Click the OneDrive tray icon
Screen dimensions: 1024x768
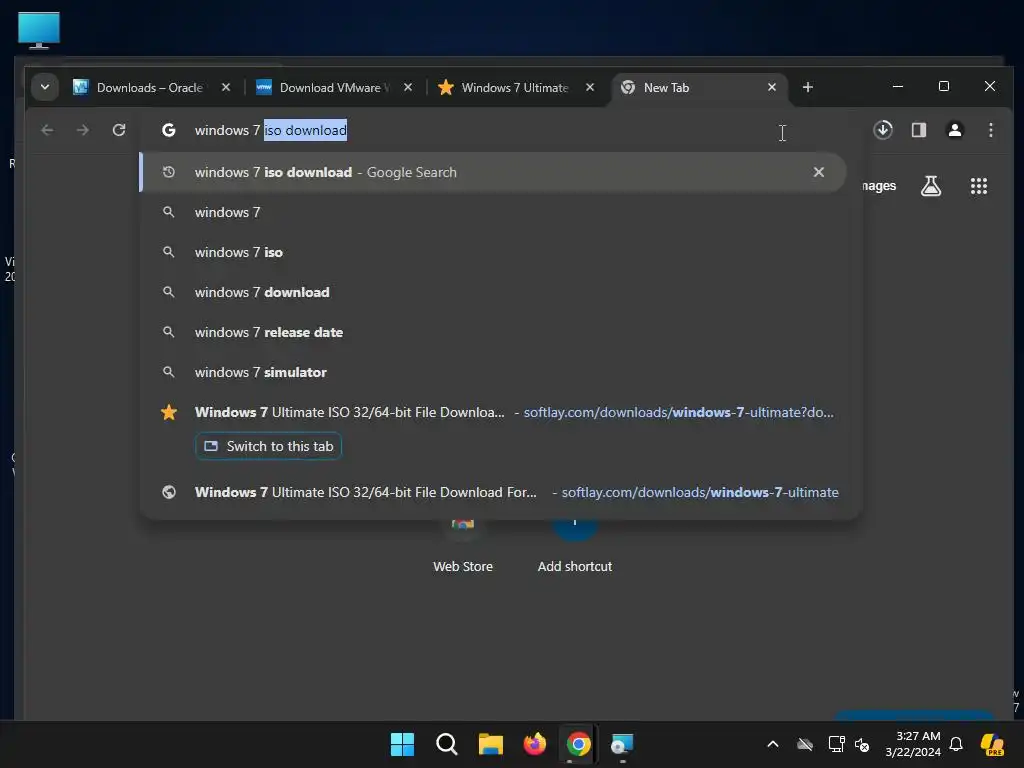pos(805,744)
